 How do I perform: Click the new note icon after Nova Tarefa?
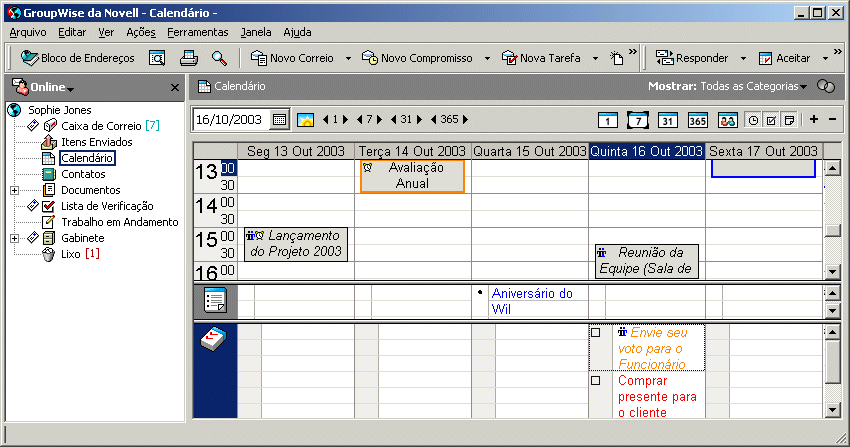616,58
